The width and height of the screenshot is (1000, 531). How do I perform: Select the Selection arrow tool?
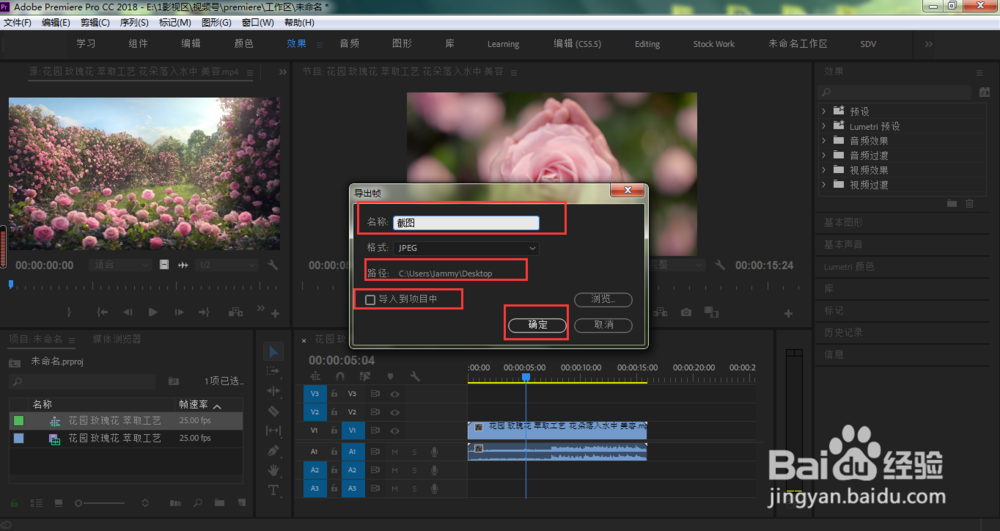point(274,352)
